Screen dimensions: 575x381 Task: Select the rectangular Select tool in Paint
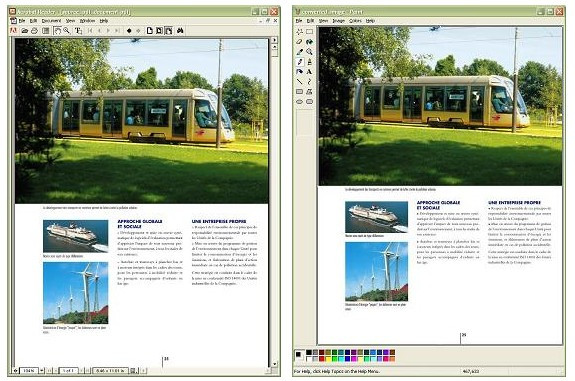click(310, 32)
